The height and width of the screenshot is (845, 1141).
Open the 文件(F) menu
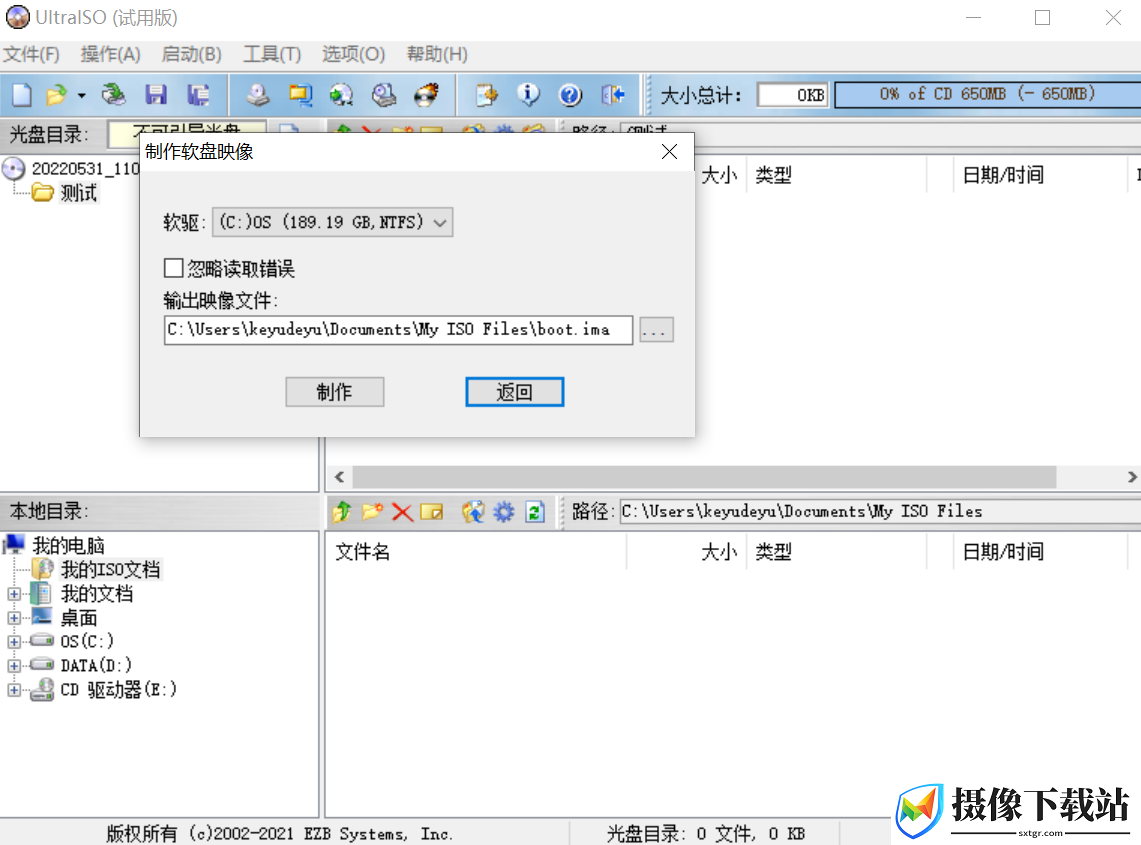tap(31, 55)
